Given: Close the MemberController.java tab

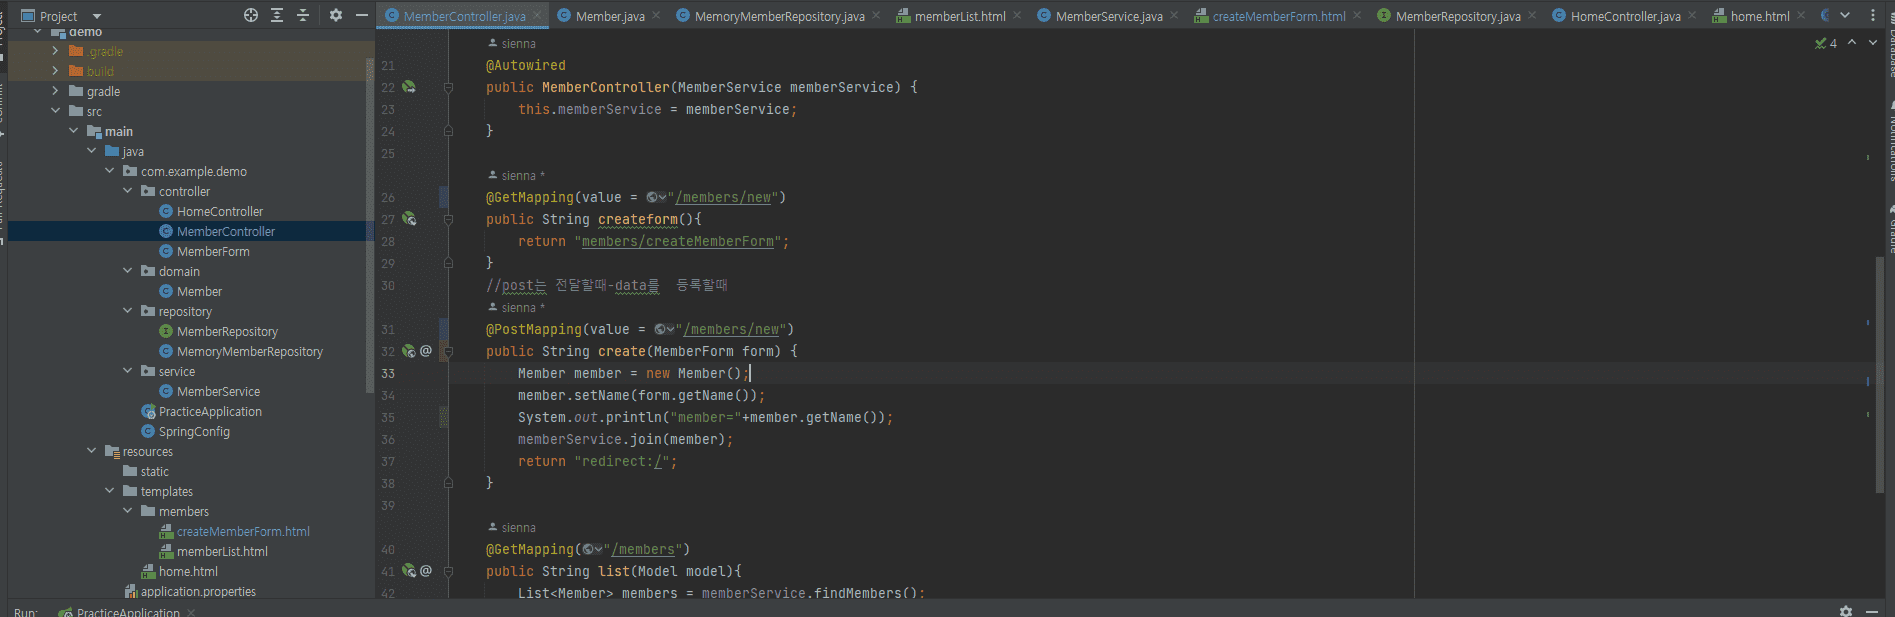Looking at the screenshot, I should (x=537, y=15).
